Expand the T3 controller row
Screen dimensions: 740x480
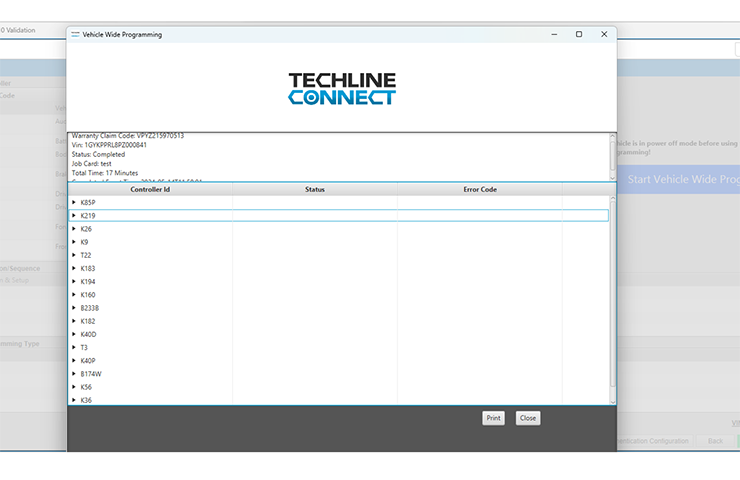click(74, 348)
